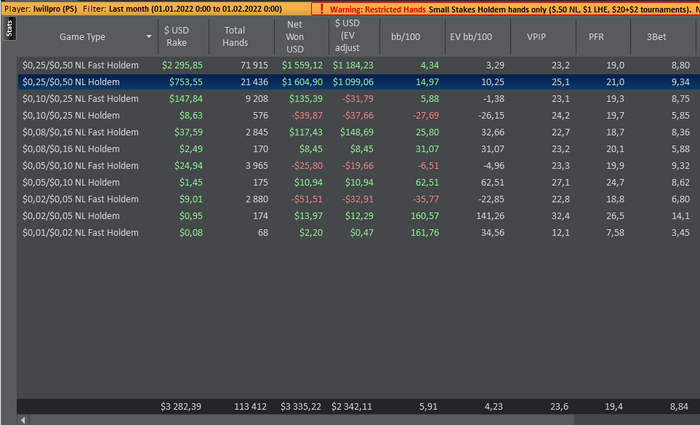Select the $0,02/$0,05 NL Fast Holdem row
Screen dimensions: 700x425
pos(357,199)
